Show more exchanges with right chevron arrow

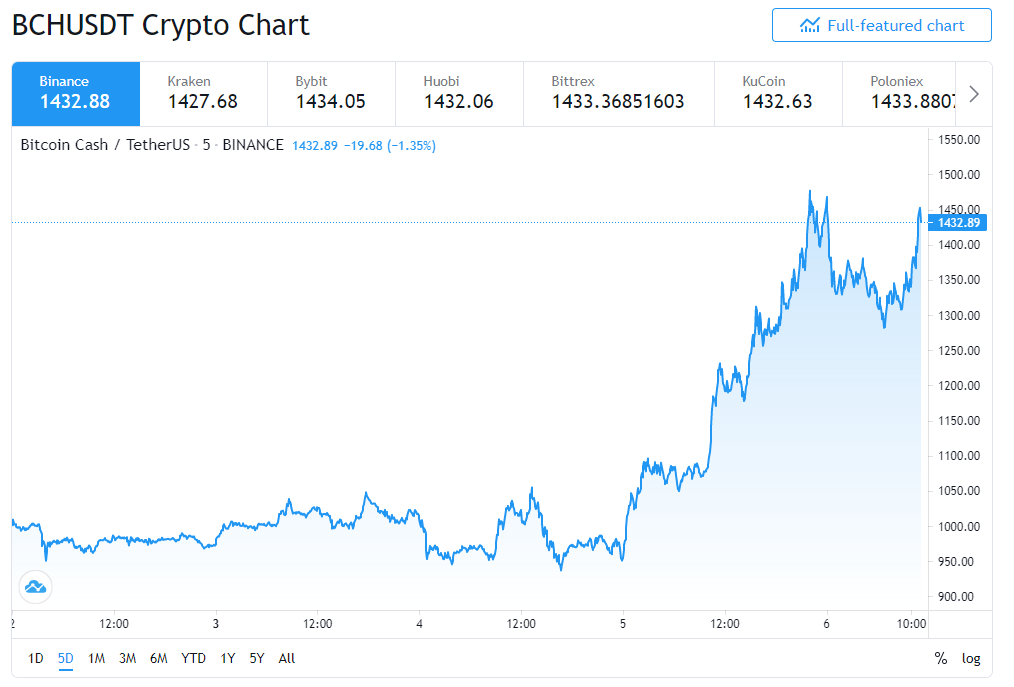coord(974,94)
